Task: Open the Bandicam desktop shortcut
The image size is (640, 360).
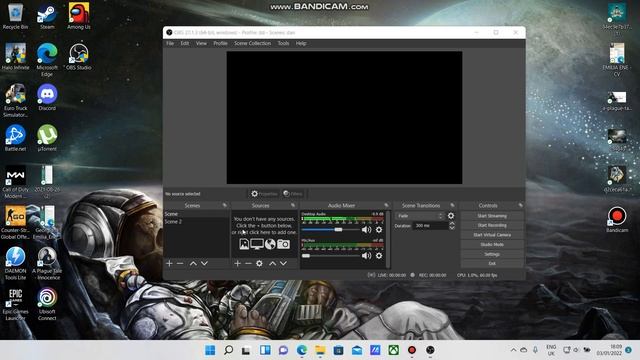Action: (x=617, y=219)
